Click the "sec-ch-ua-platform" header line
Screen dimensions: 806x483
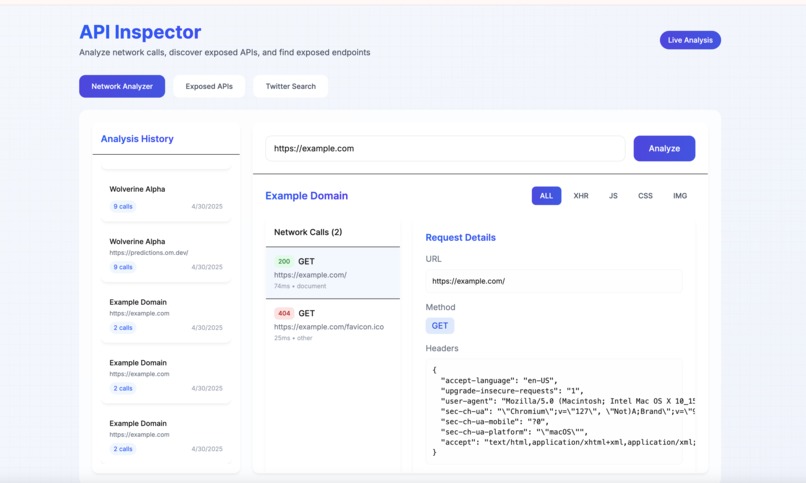(x=514, y=432)
